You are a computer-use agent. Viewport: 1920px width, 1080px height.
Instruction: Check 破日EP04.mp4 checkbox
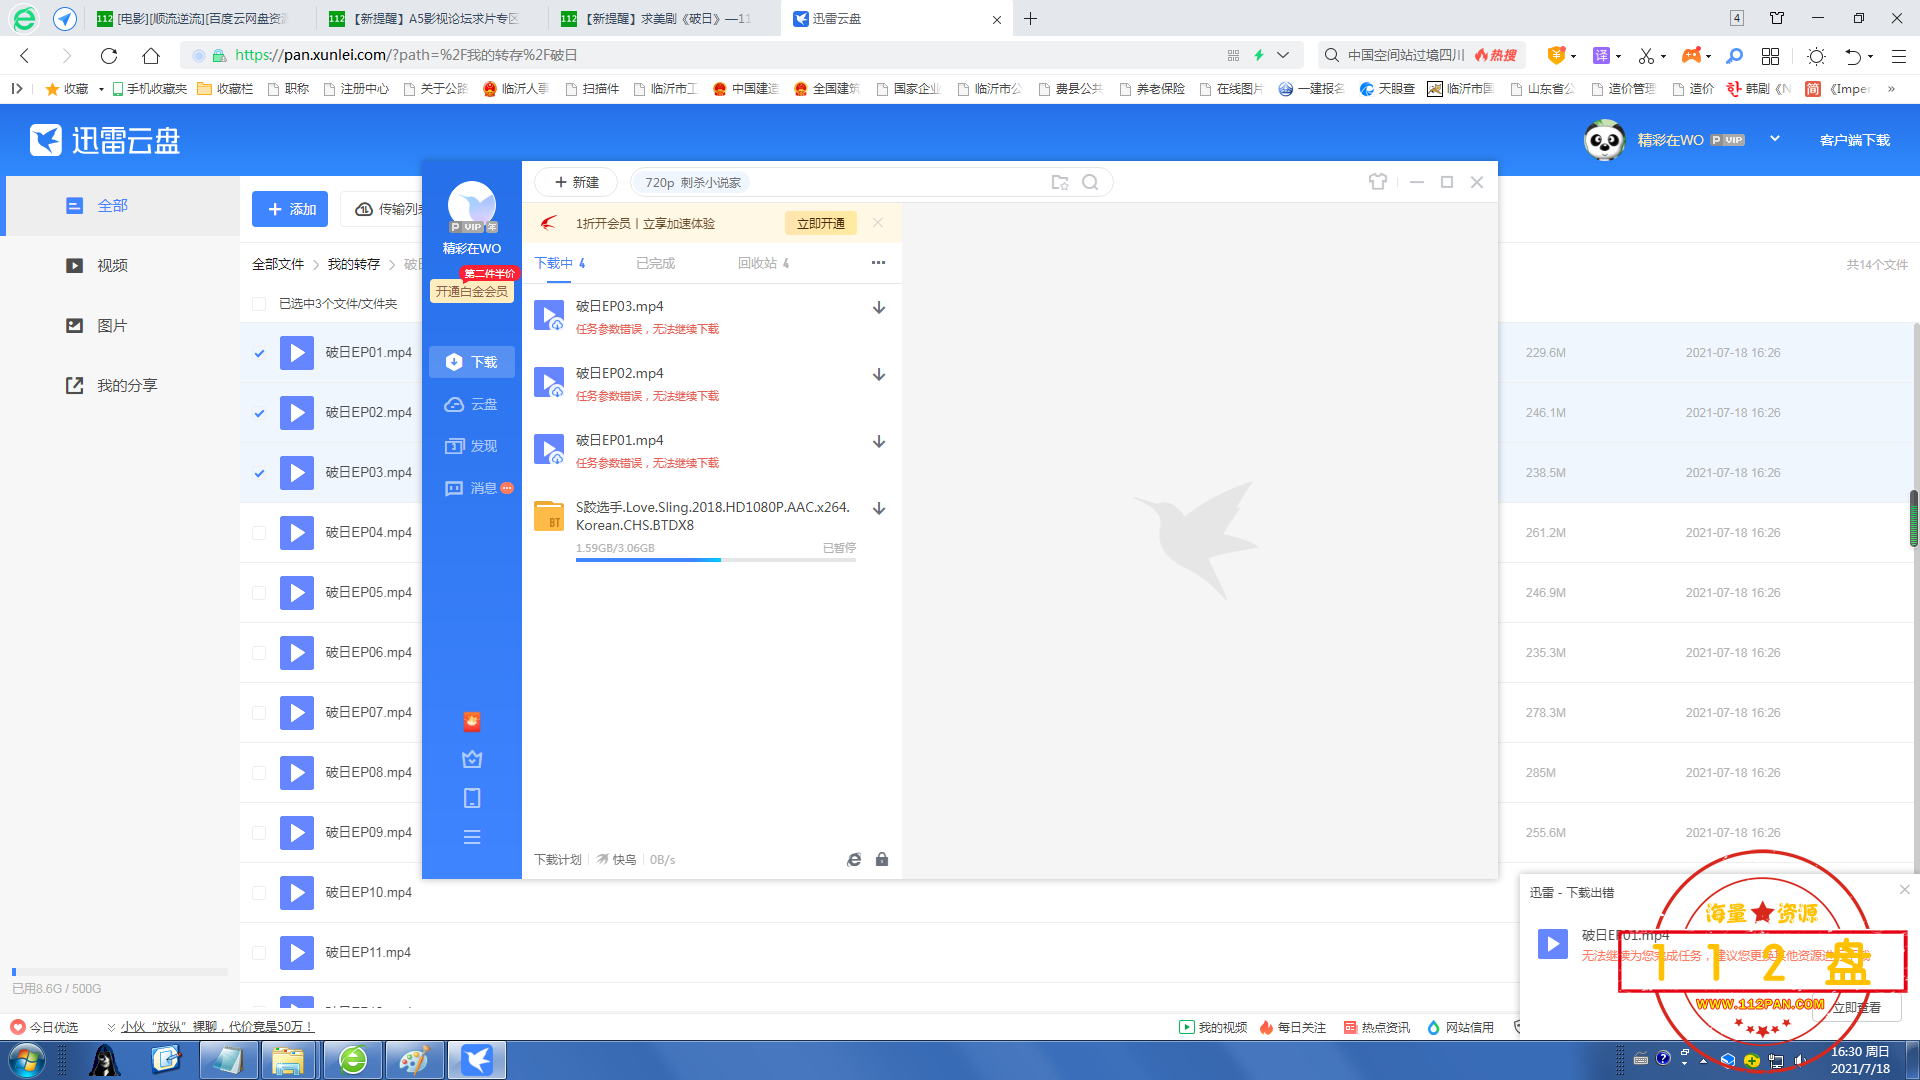pyautogui.click(x=259, y=533)
